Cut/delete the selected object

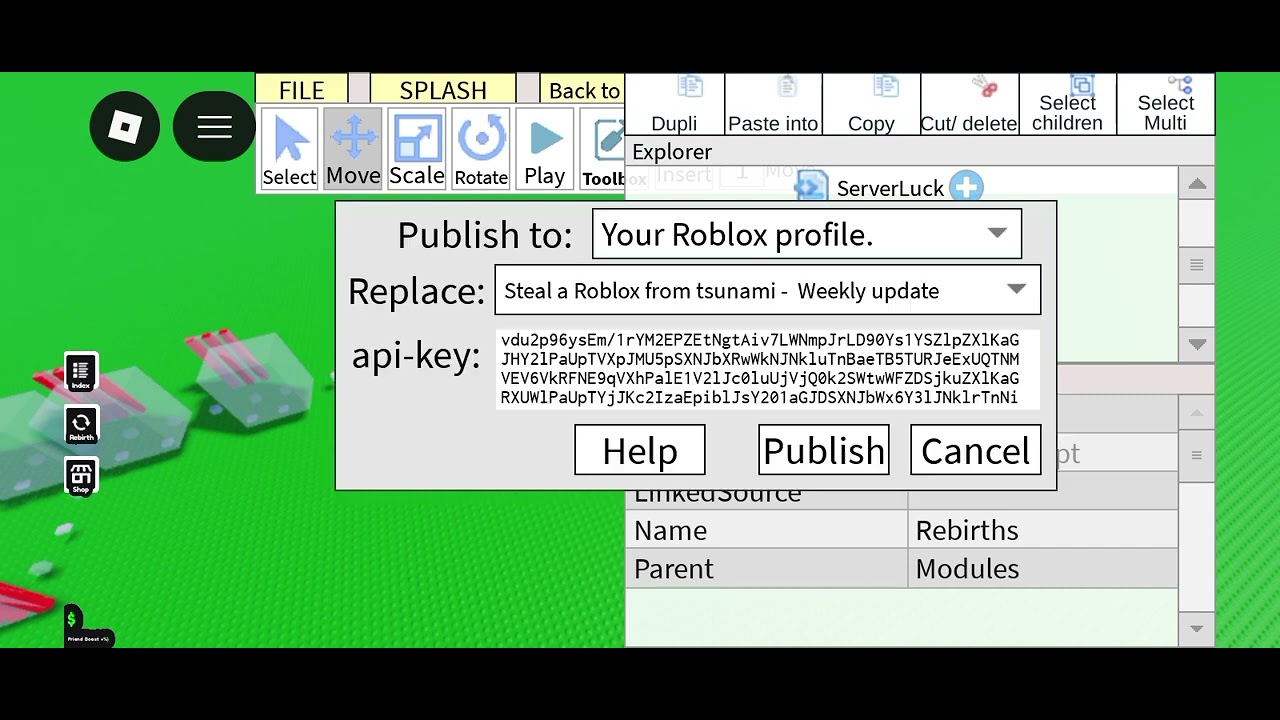click(969, 105)
